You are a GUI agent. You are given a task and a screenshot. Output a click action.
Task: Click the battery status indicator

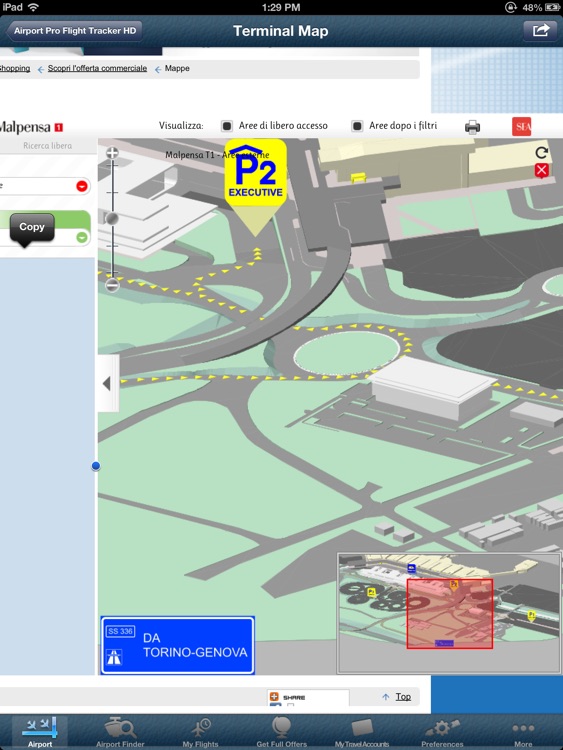pyautogui.click(x=552, y=7)
